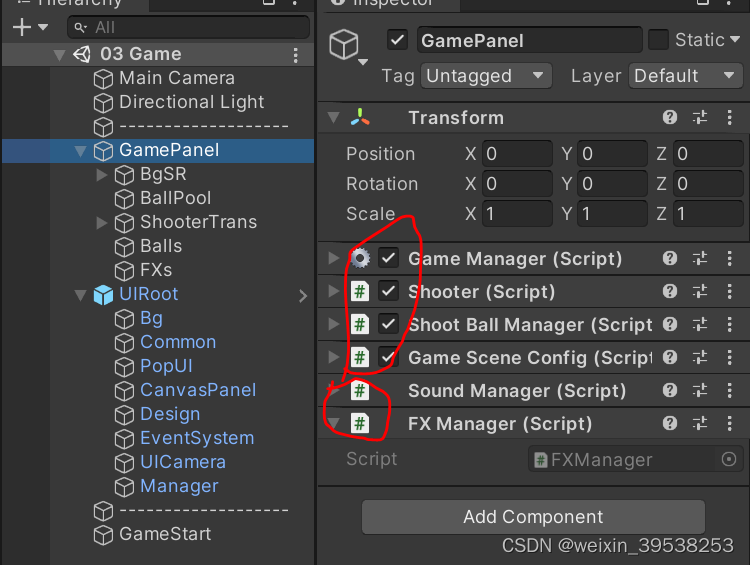This screenshot has width=750, height=565.
Task: Open the Sound Manager options menu
Action: tap(729, 390)
